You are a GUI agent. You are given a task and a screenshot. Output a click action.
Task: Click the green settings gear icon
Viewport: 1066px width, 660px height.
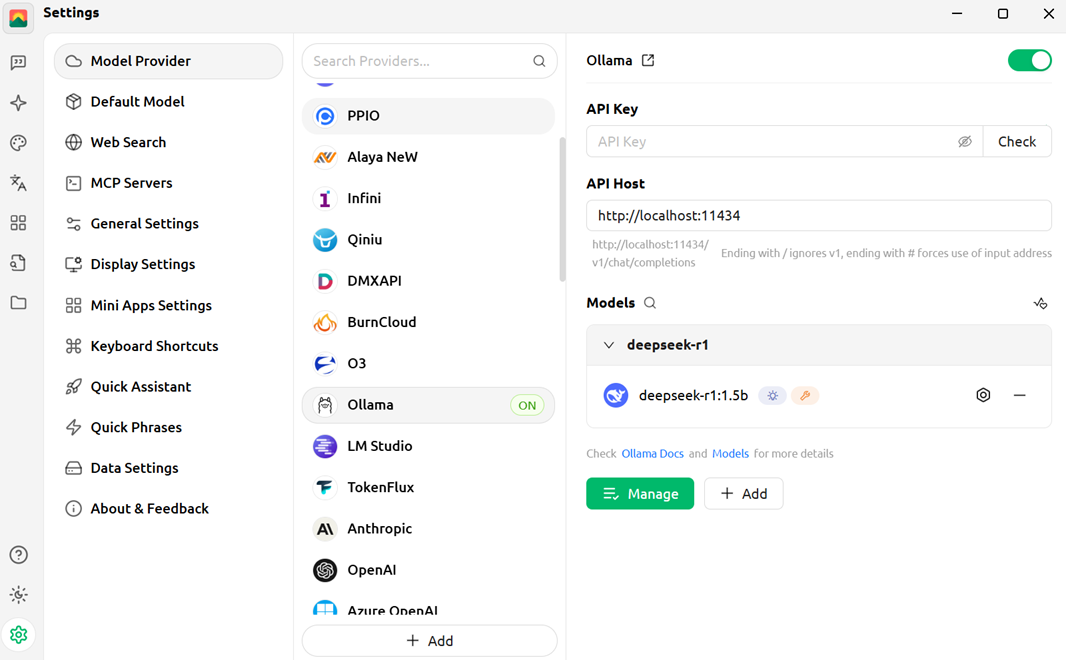(18, 635)
